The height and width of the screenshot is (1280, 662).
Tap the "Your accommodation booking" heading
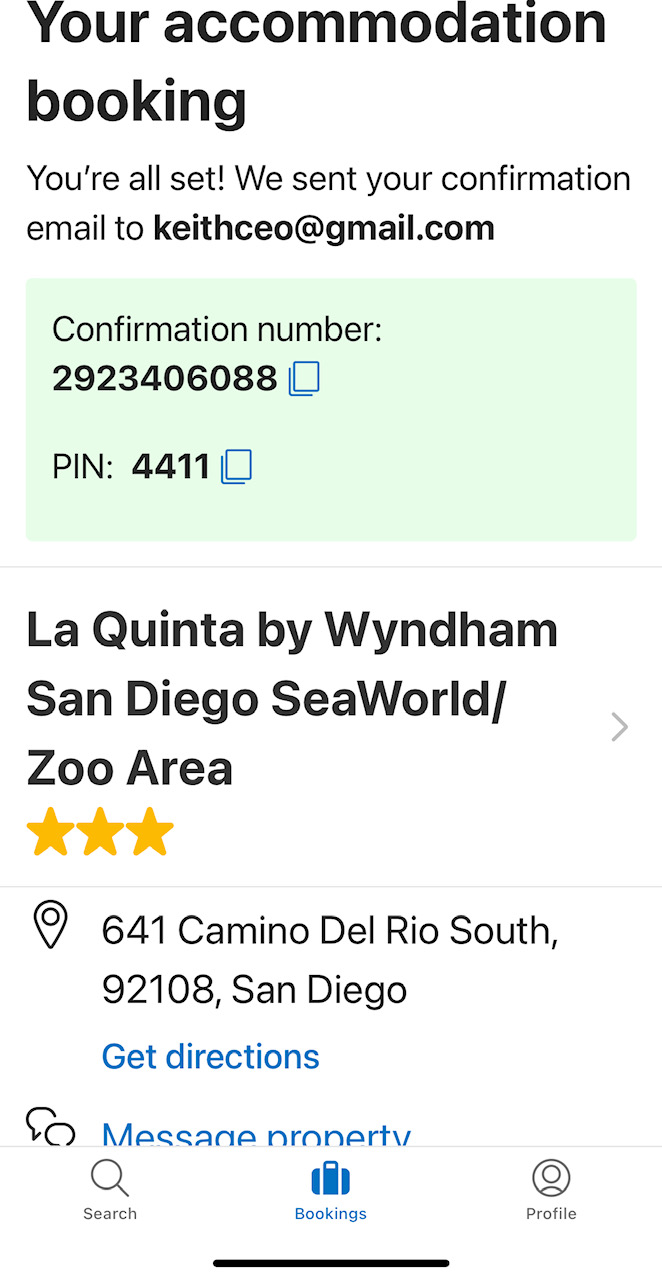[316, 62]
